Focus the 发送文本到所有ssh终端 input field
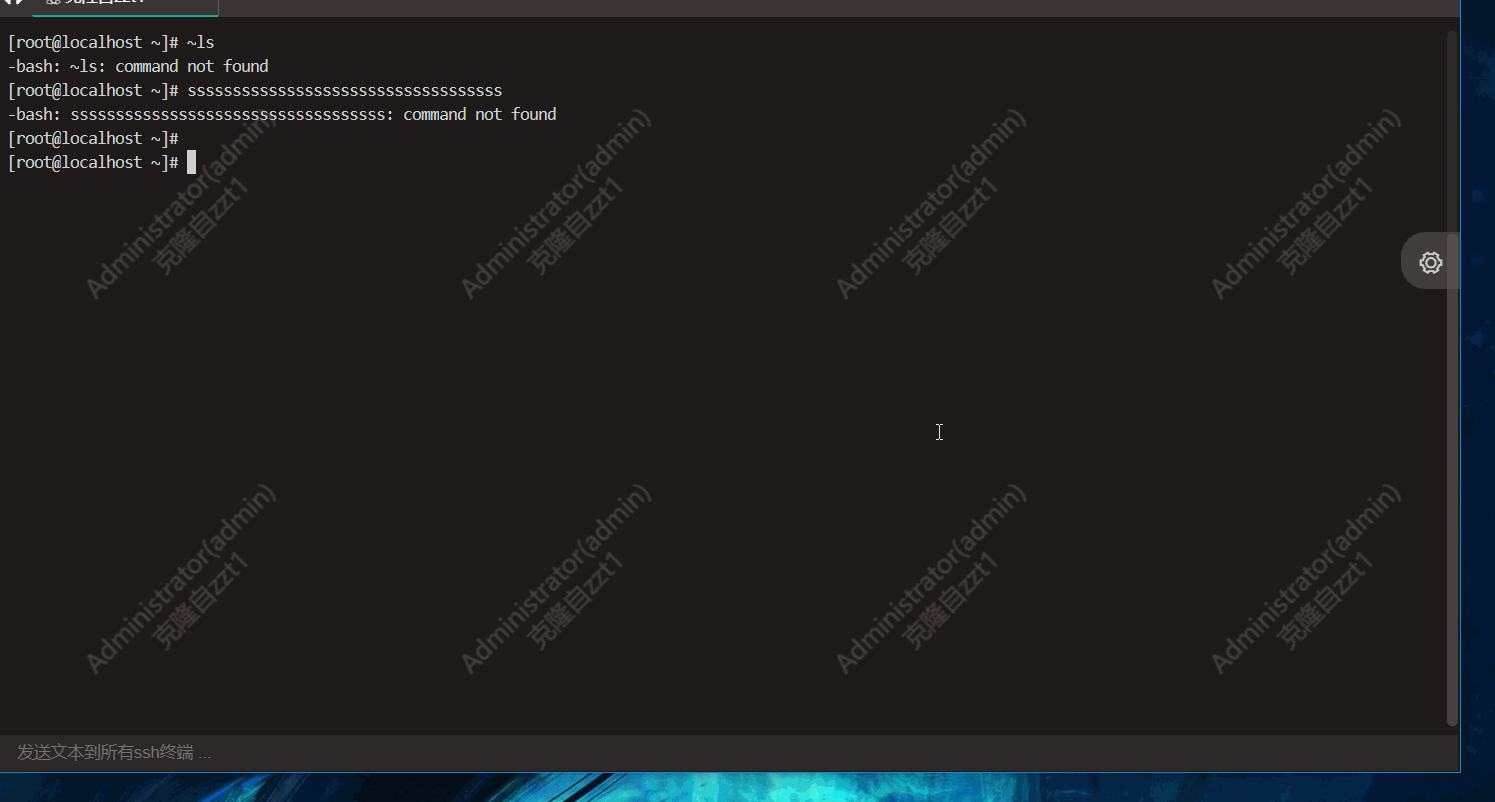This screenshot has height=802, width=1495. pyautogui.click(x=400, y=752)
